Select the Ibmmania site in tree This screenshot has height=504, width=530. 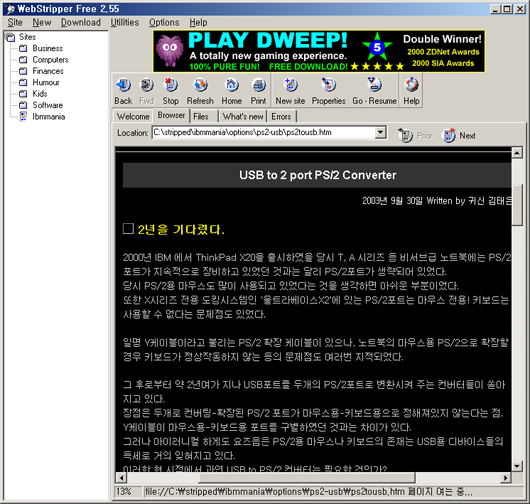(42, 117)
